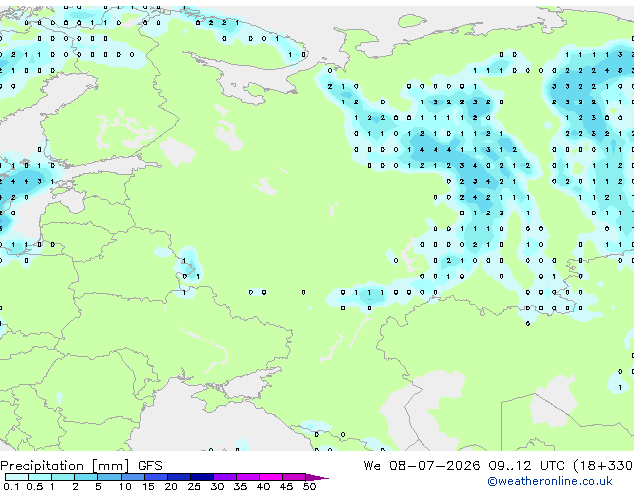This screenshot has width=634, height=490.
Task: Click the "GFS" model label
Action: [x=150, y=466]
